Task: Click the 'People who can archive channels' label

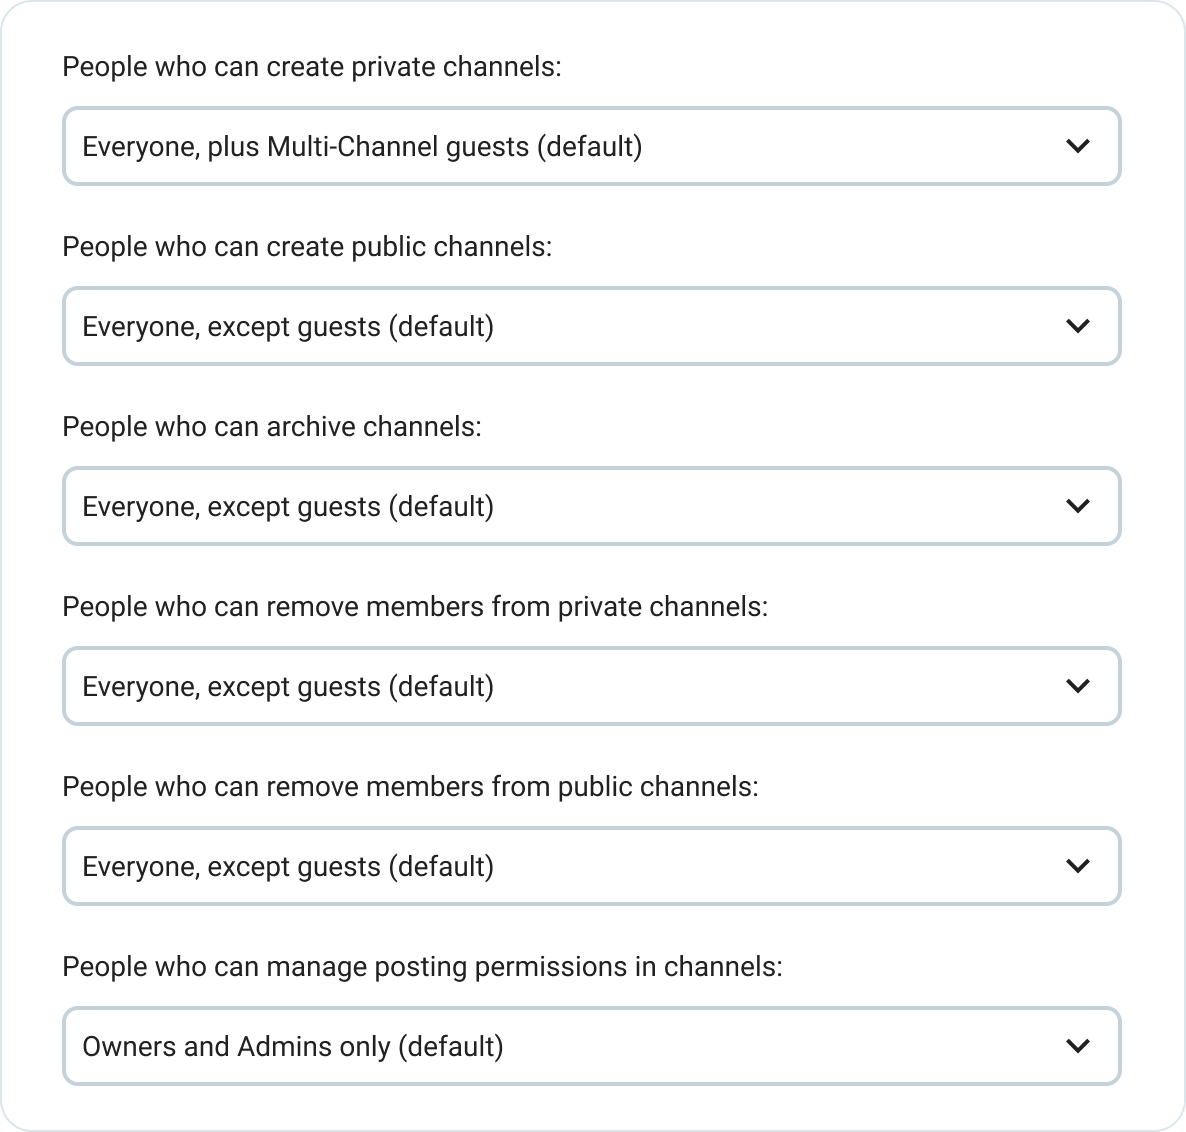Action: pos(272,427)
